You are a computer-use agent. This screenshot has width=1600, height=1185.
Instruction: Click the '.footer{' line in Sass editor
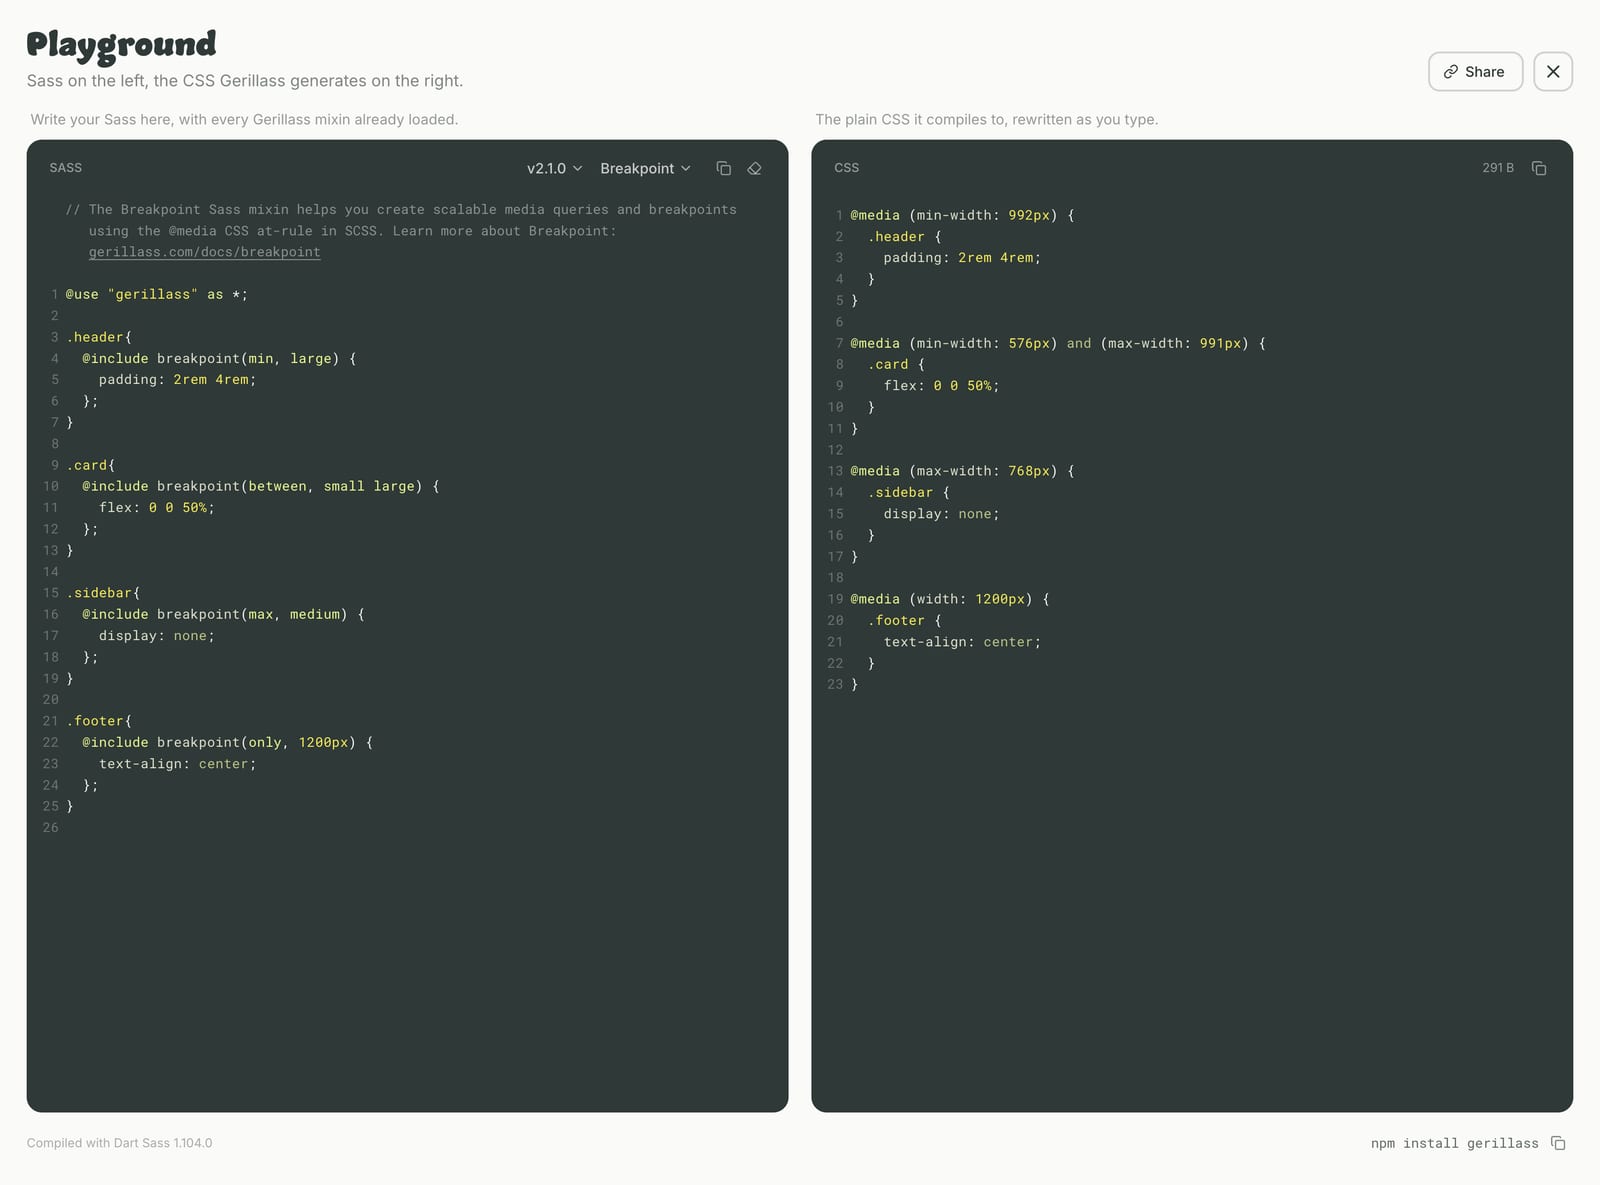[99, 721]
